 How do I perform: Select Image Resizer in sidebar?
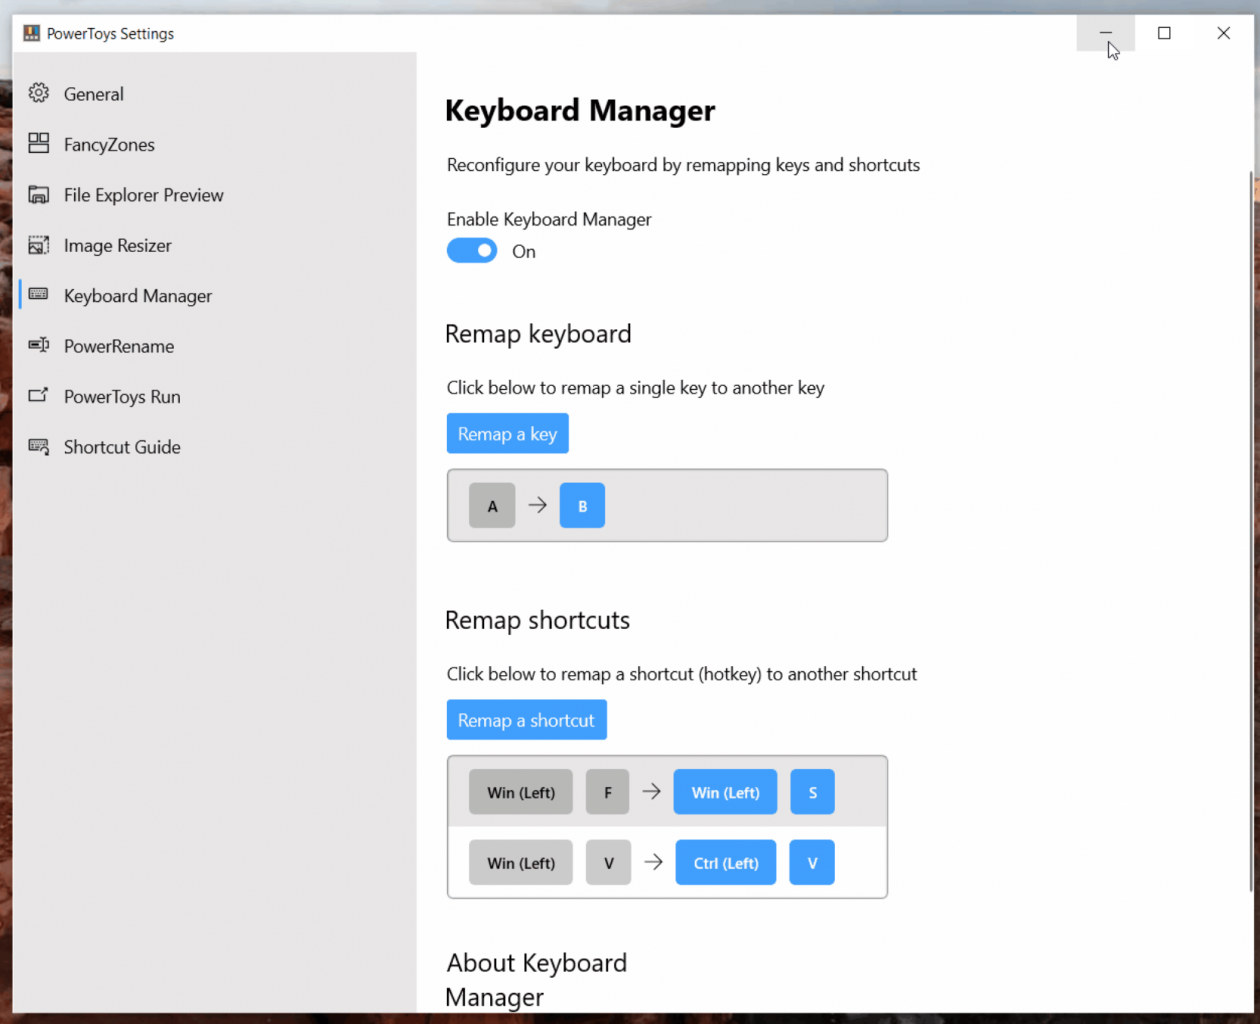pos(118,245)
